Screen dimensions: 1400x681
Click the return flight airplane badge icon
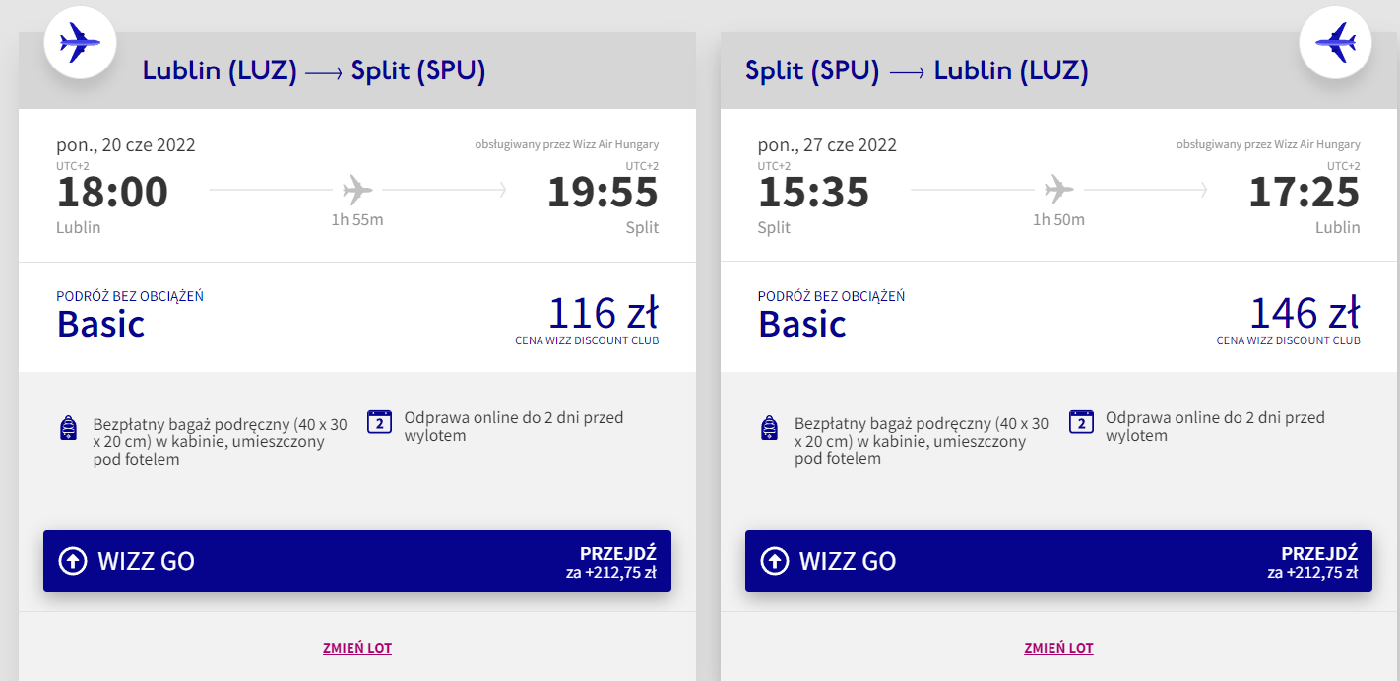tap(1335, 42)
